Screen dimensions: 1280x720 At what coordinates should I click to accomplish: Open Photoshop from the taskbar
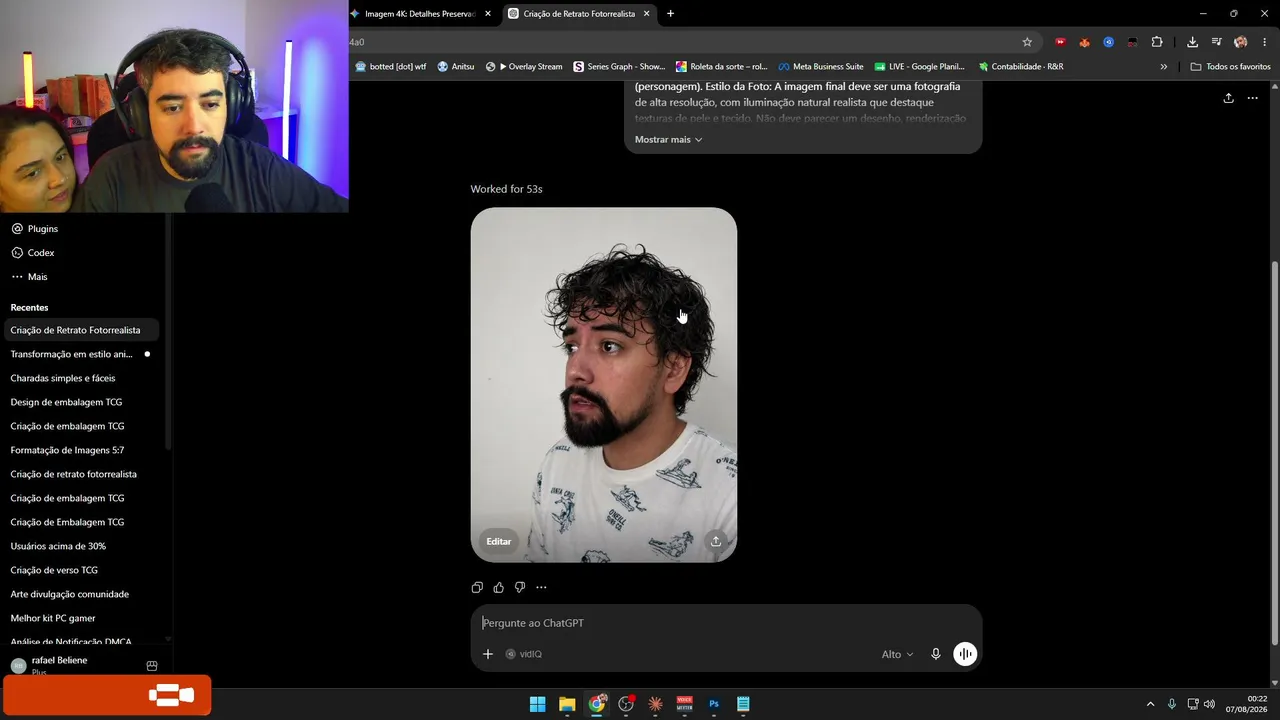point(714,704)
